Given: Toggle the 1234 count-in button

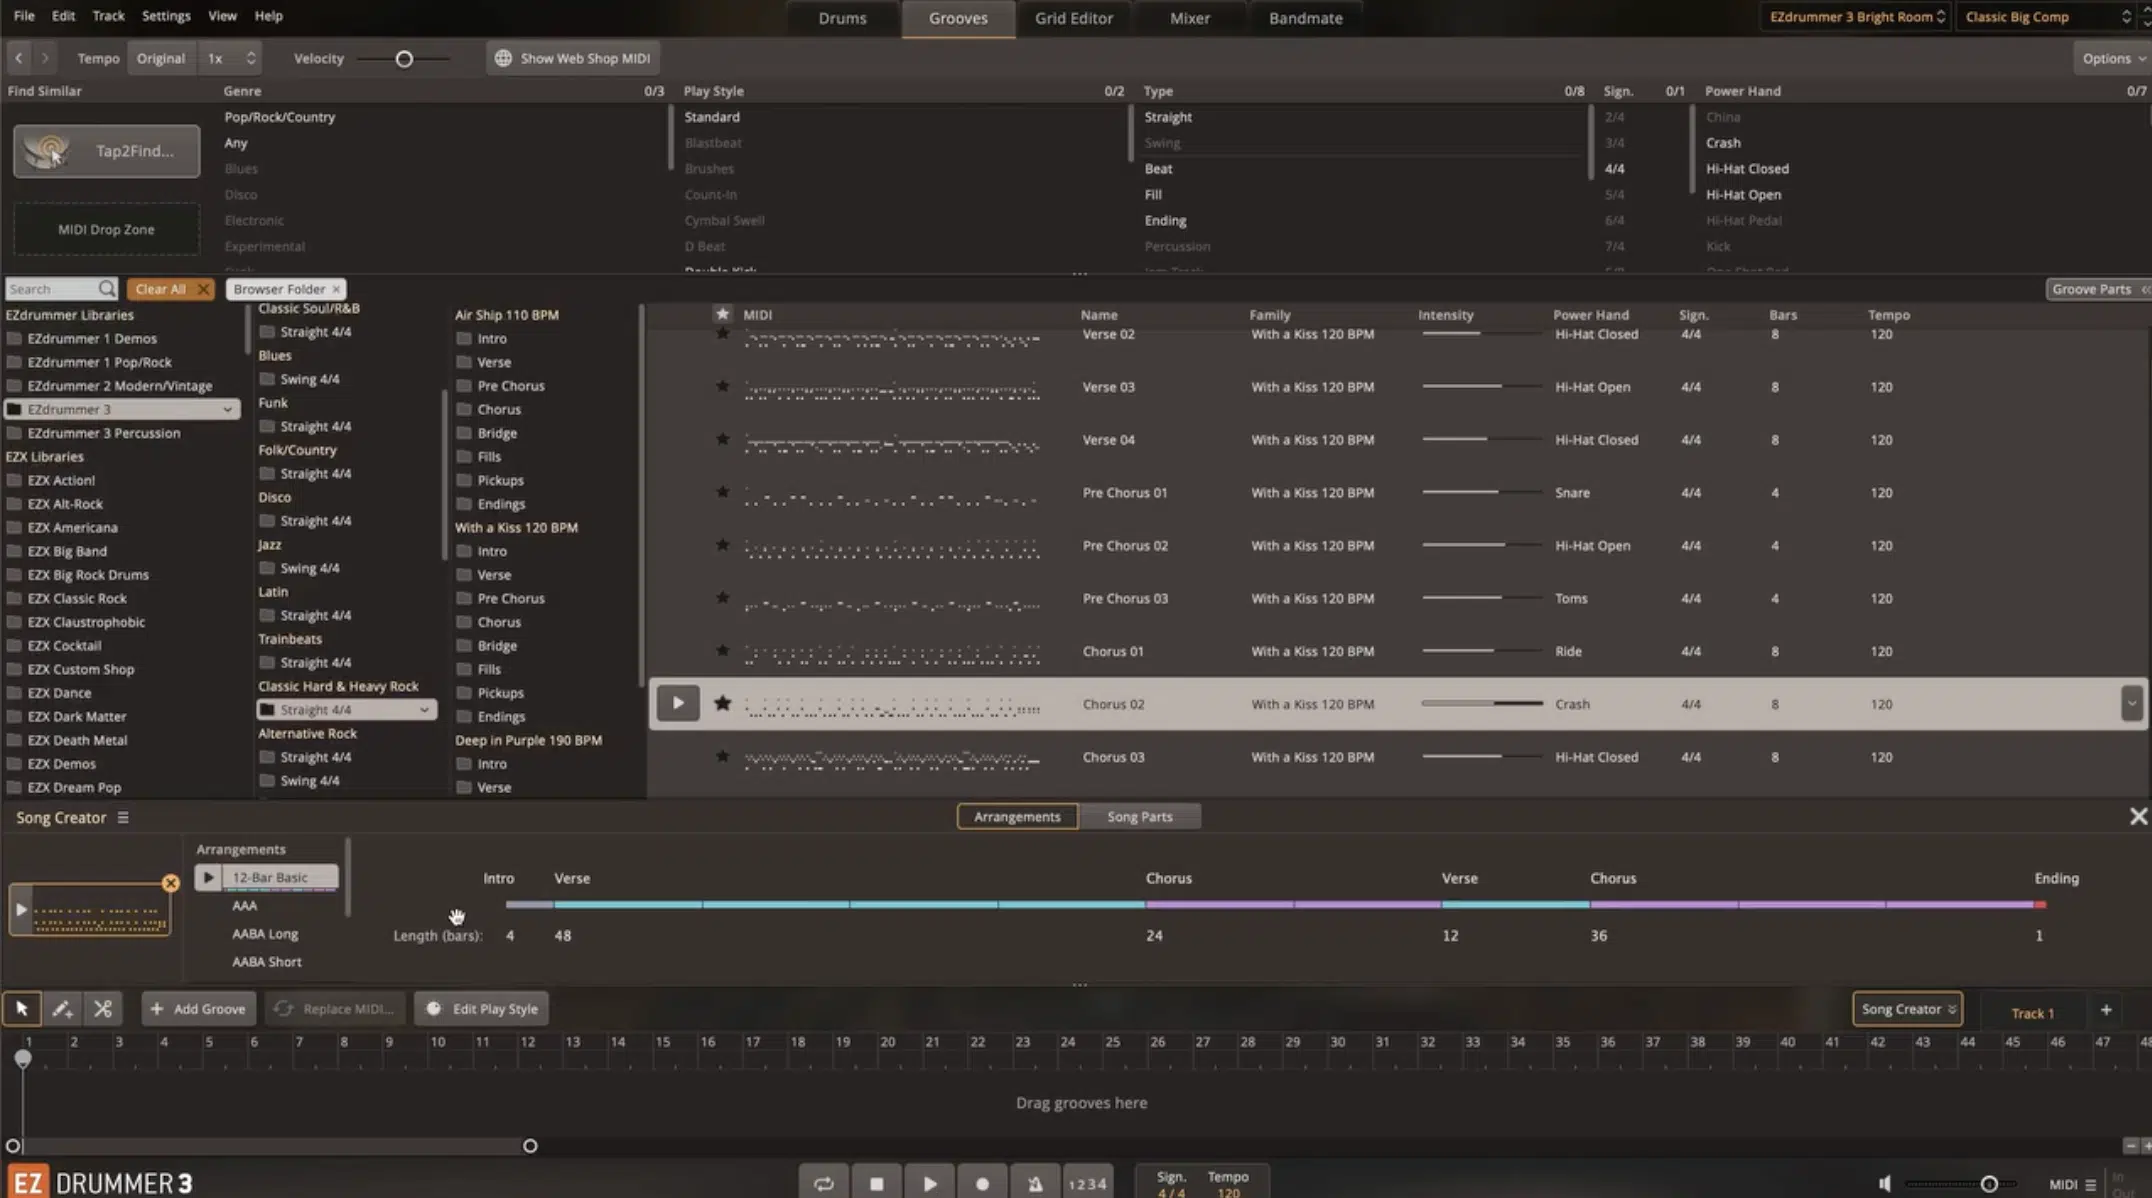Looking at the screenshot, I should [1087, 1183].
